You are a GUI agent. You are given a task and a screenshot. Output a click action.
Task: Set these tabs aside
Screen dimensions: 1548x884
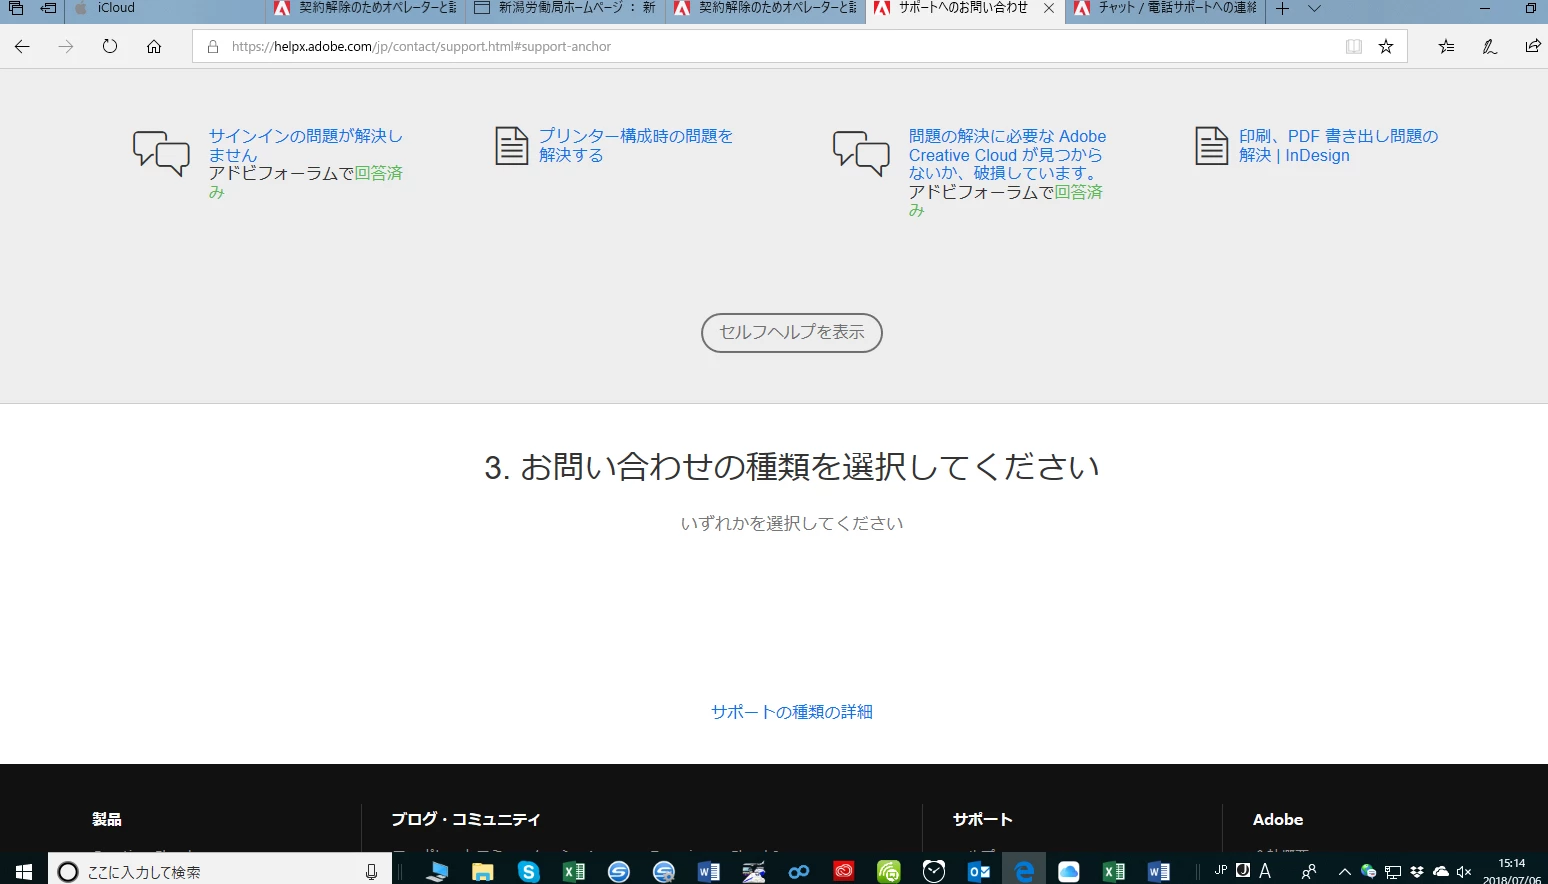(x=48, y=8)
